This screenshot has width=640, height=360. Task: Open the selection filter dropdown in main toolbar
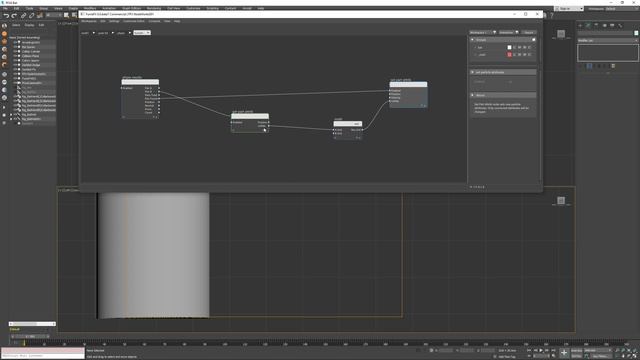point(53,16)
